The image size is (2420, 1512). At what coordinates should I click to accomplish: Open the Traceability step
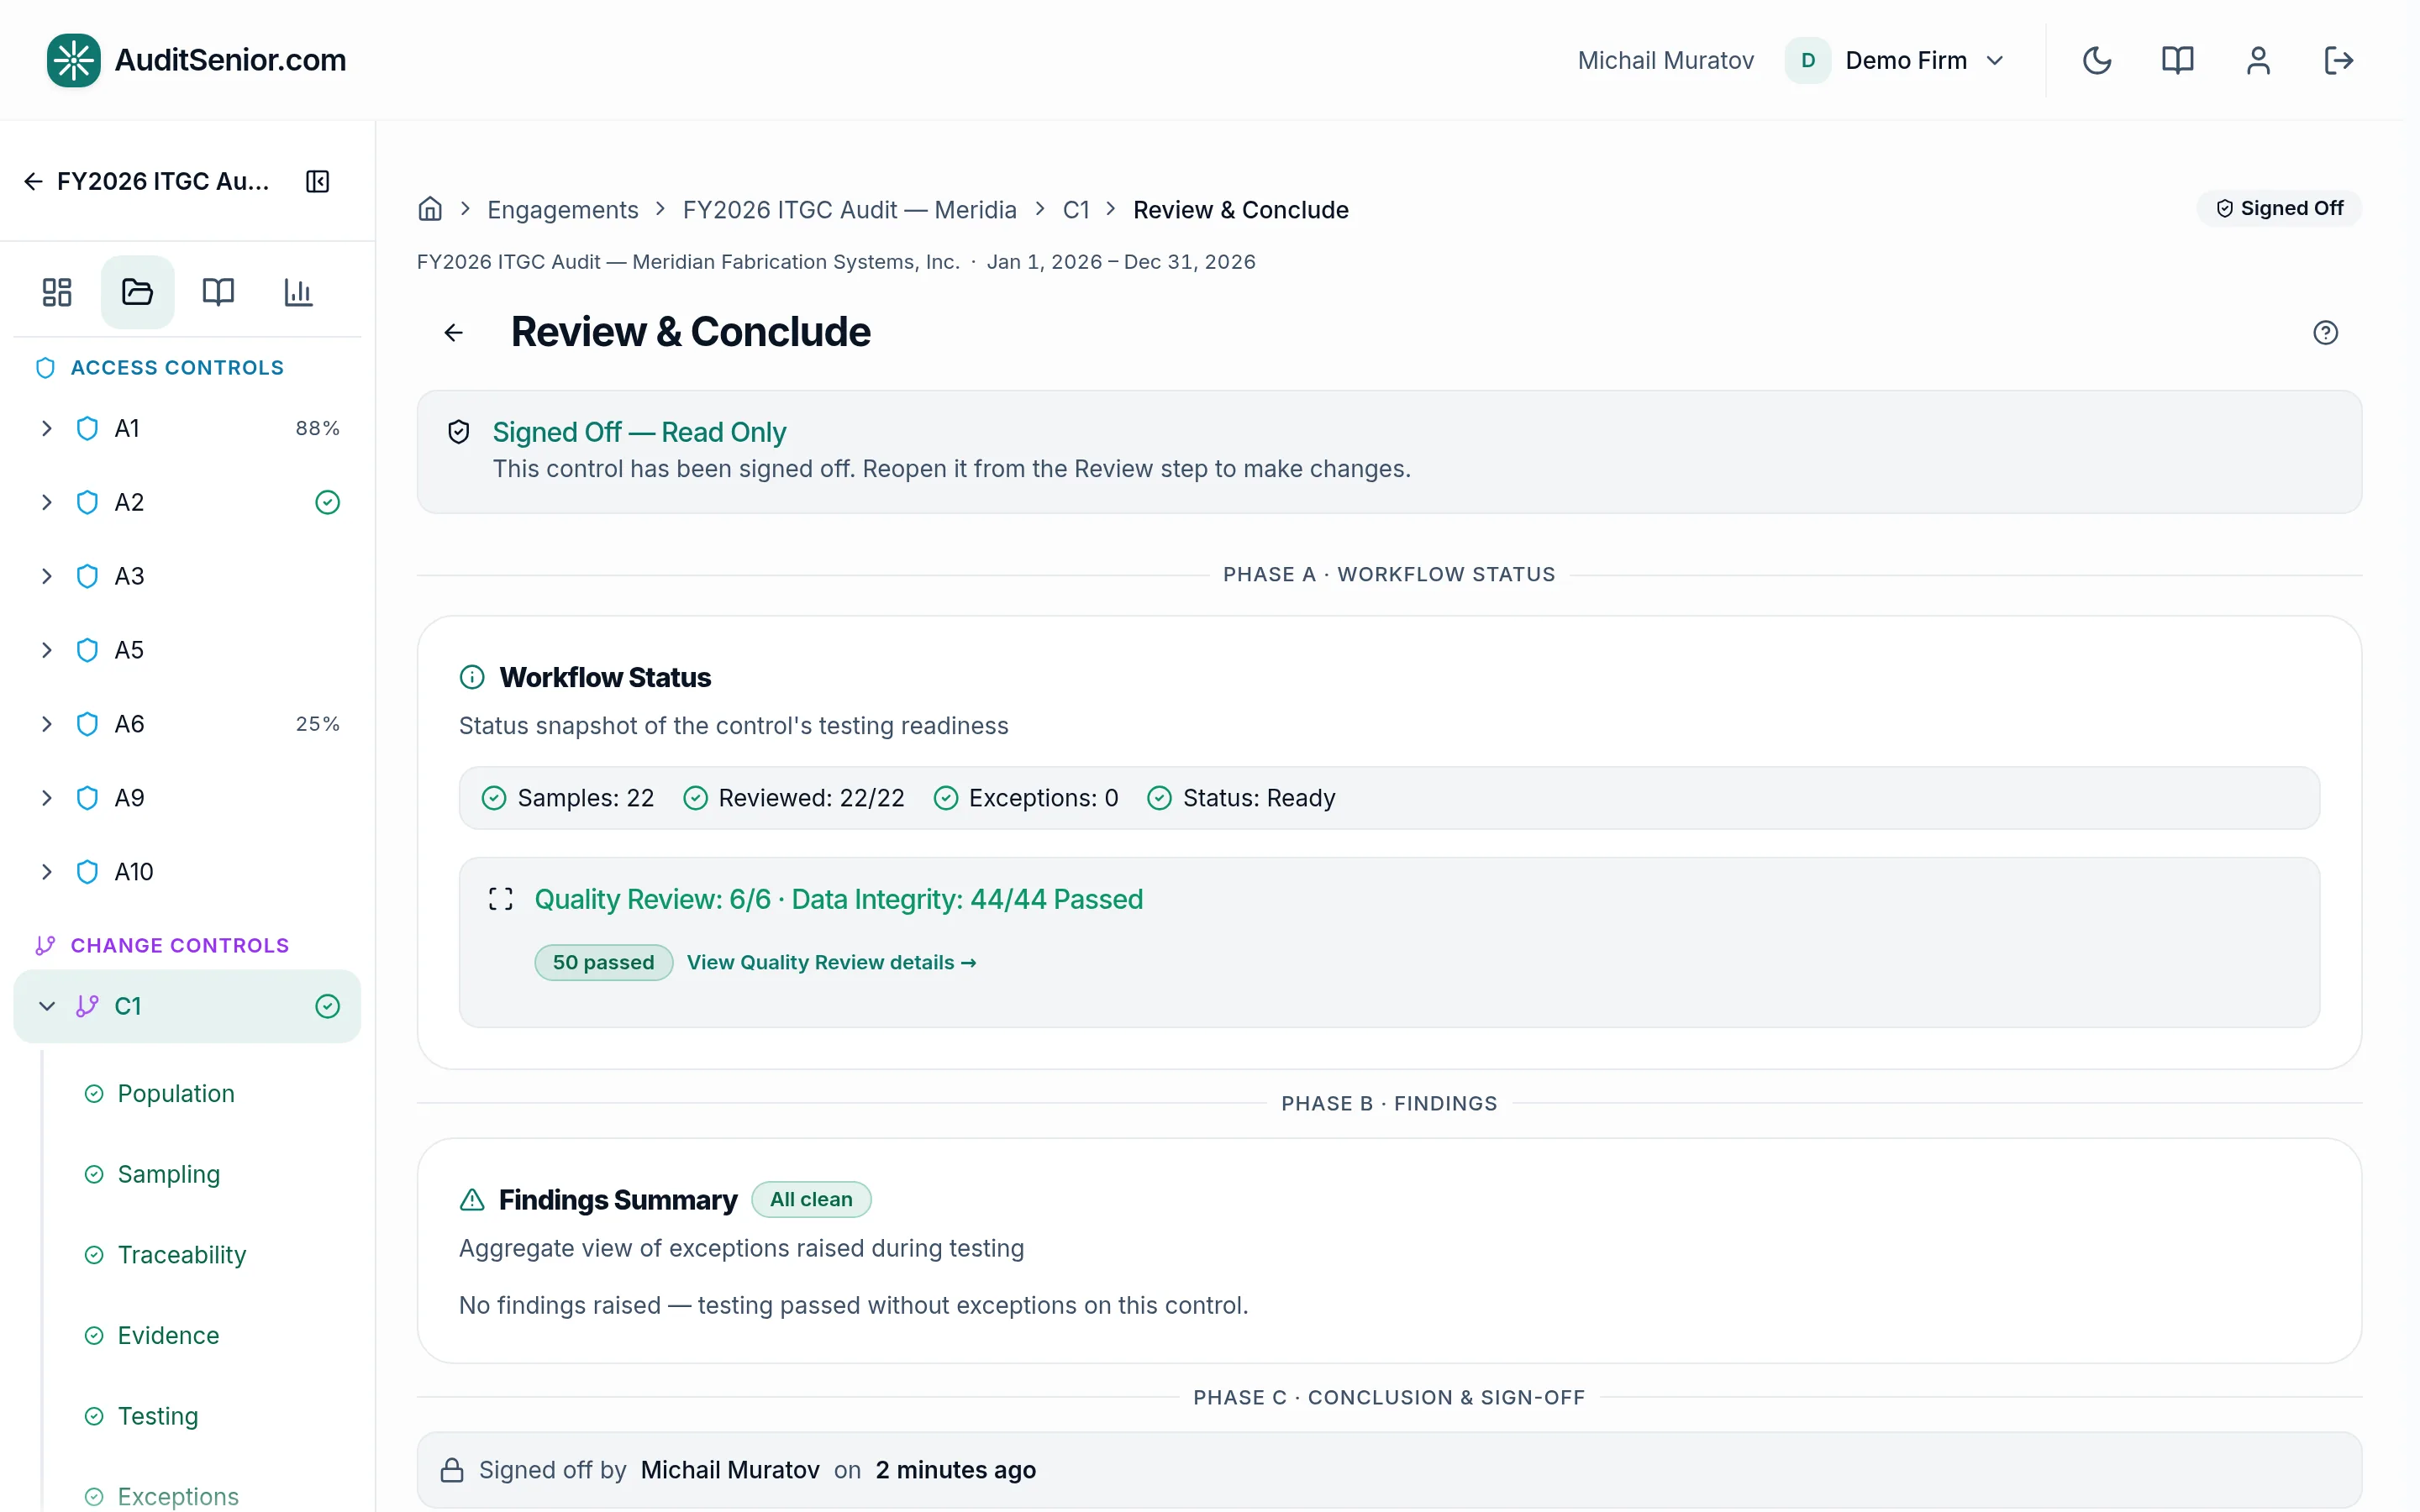click(x=182, y=1255)
